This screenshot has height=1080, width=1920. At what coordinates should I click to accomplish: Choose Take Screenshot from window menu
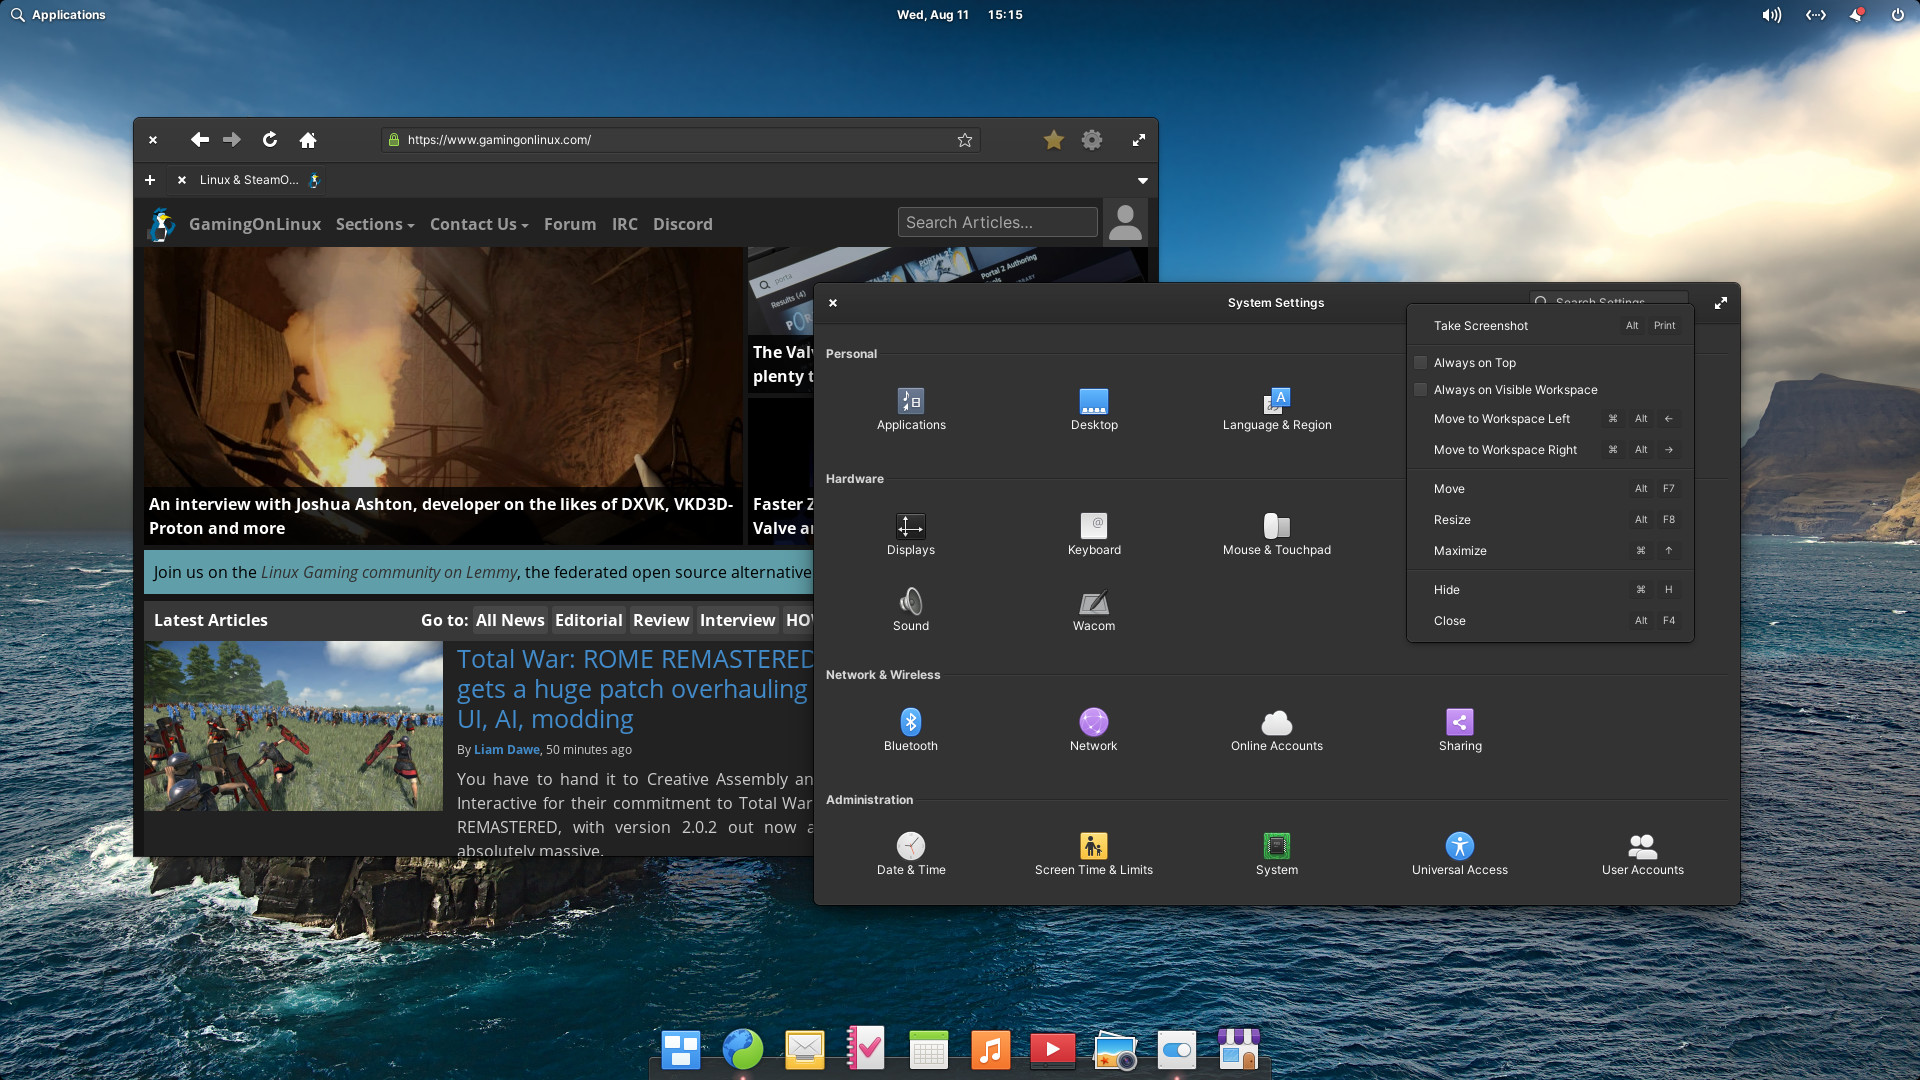(x=1550, y=326)
